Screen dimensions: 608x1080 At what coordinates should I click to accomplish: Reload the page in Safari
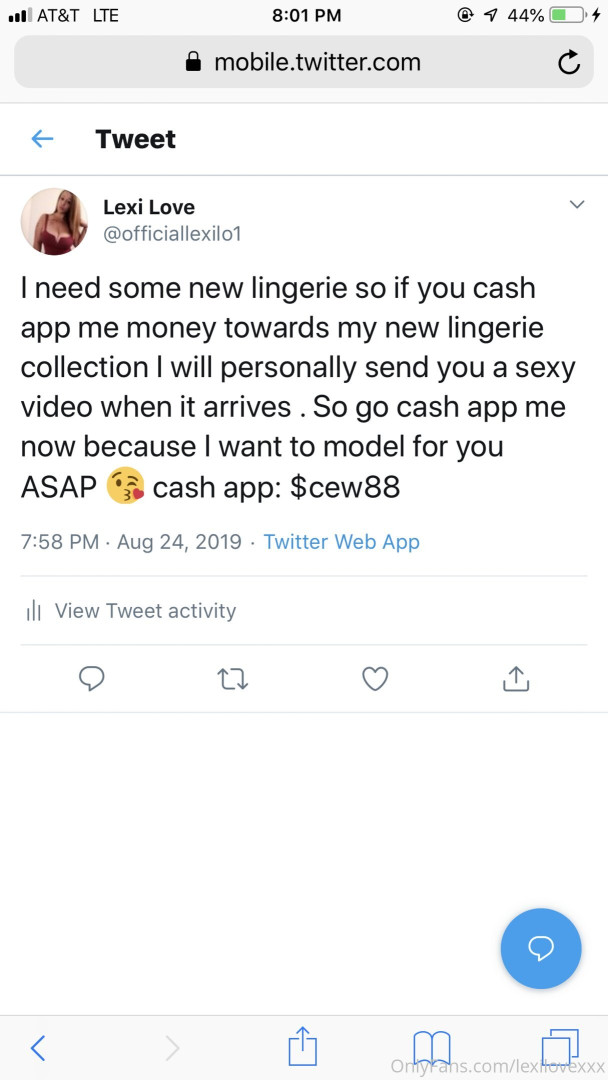[568, 64]
